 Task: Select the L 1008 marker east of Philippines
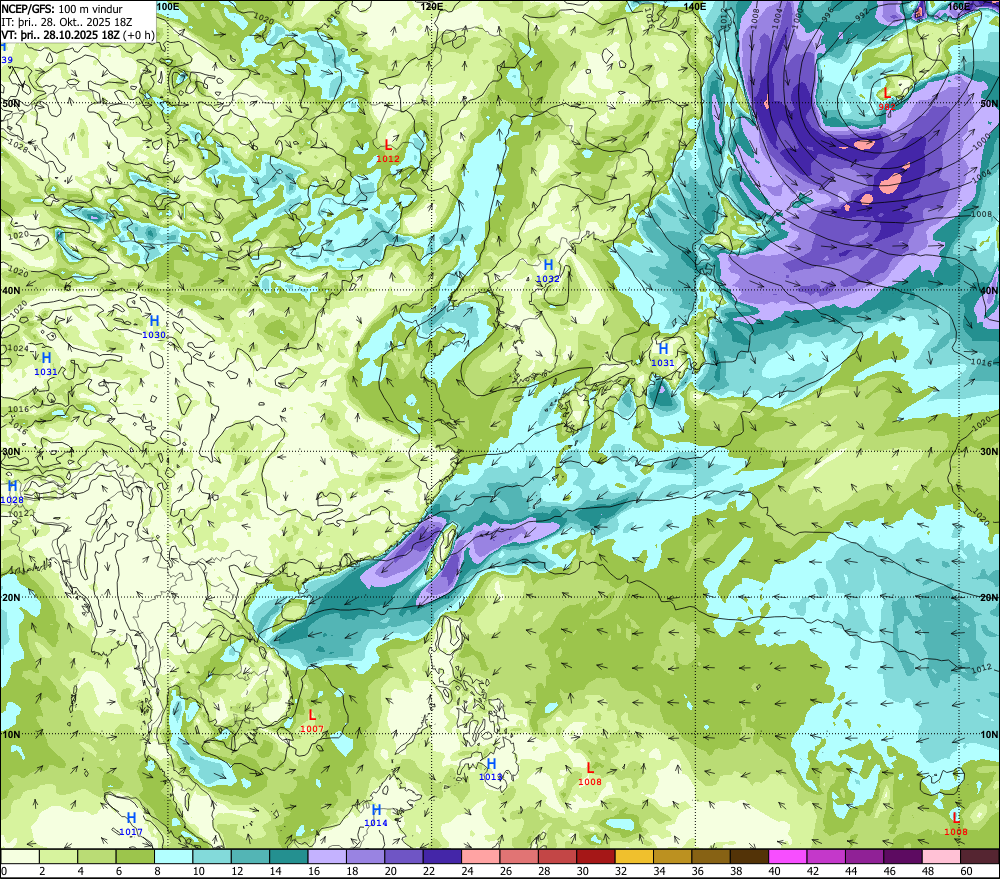(x=590, y=774)
